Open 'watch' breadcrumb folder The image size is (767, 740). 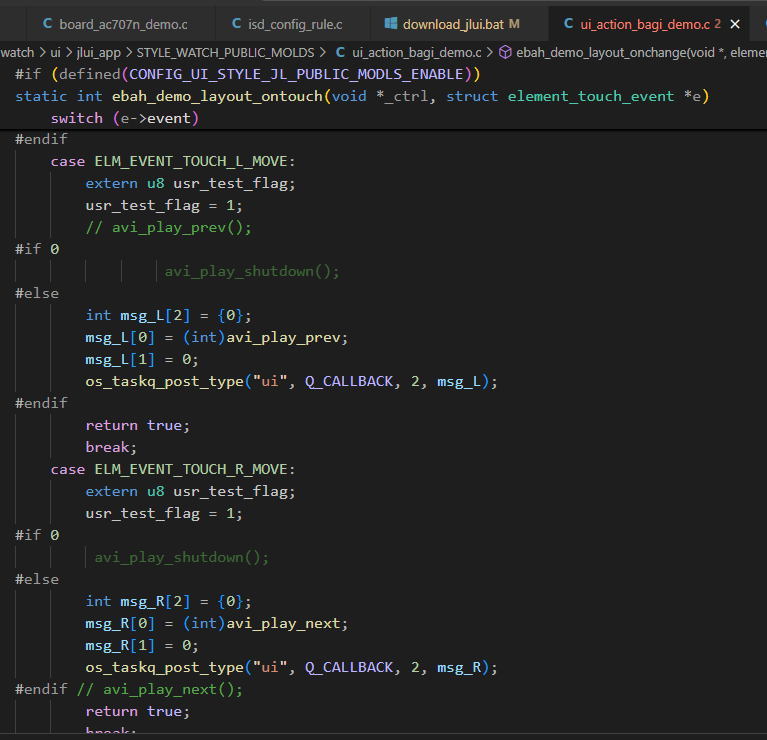[17, 52]
